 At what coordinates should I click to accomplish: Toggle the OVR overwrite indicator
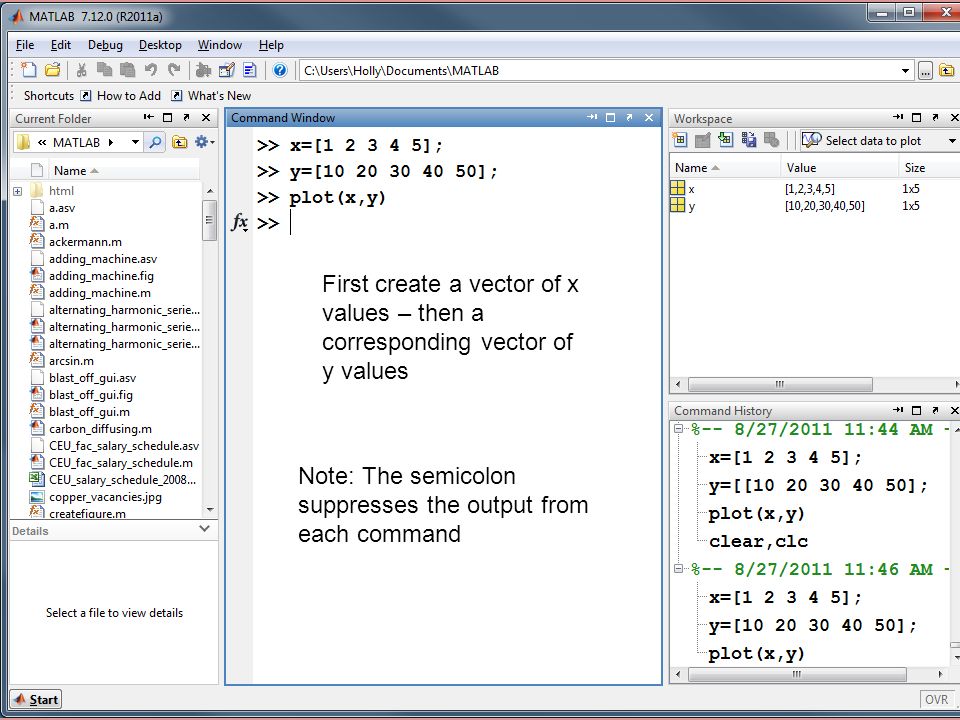click(937, 700)
